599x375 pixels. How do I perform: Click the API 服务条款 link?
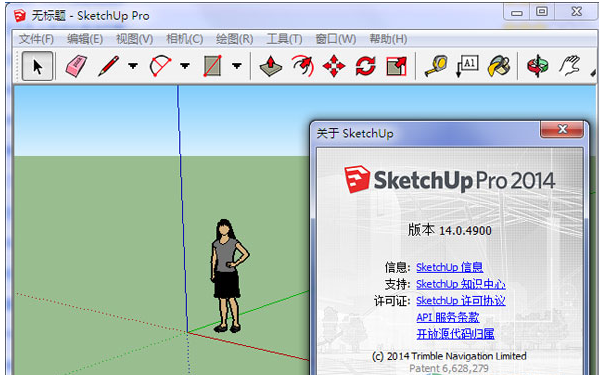tap(448, 317)
